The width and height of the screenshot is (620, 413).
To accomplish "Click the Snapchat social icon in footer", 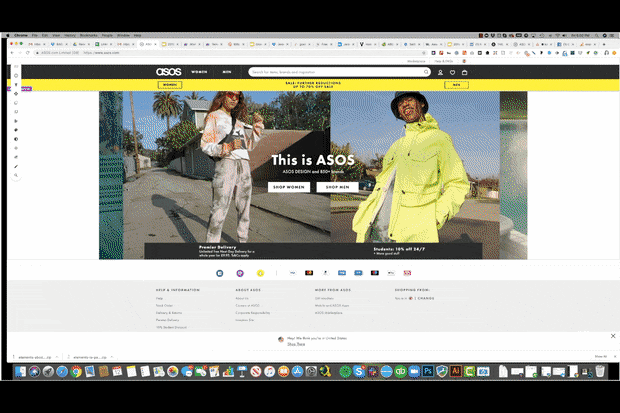I will [x=260, y=273].
